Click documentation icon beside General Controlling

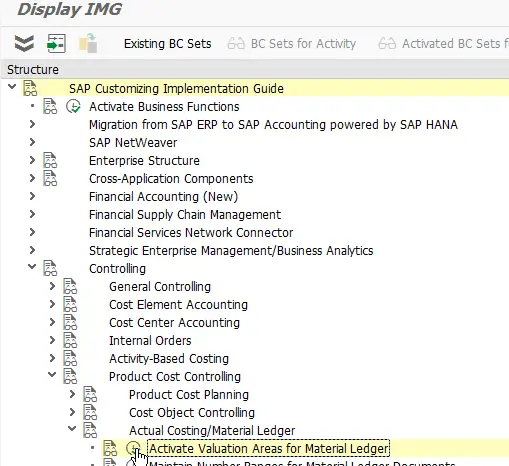point(70,287)
